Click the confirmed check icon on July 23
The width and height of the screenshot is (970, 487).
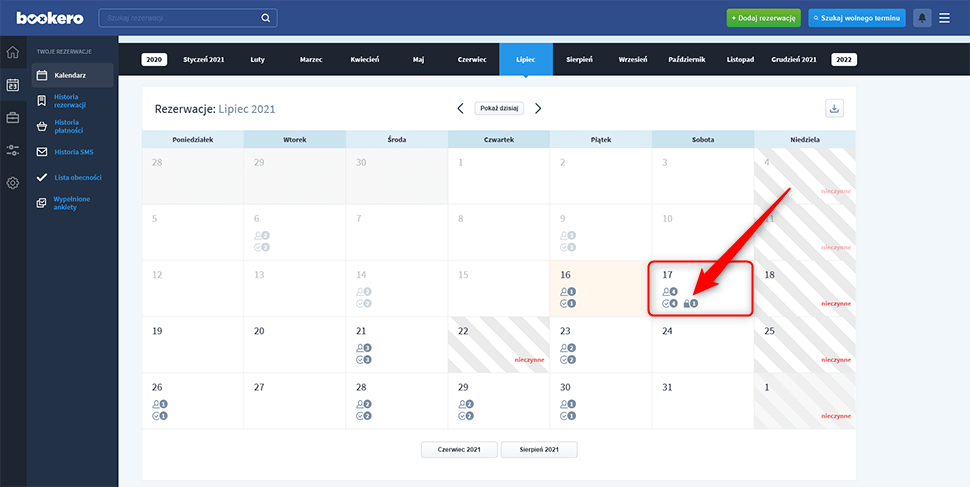click(x=564, y=360)
